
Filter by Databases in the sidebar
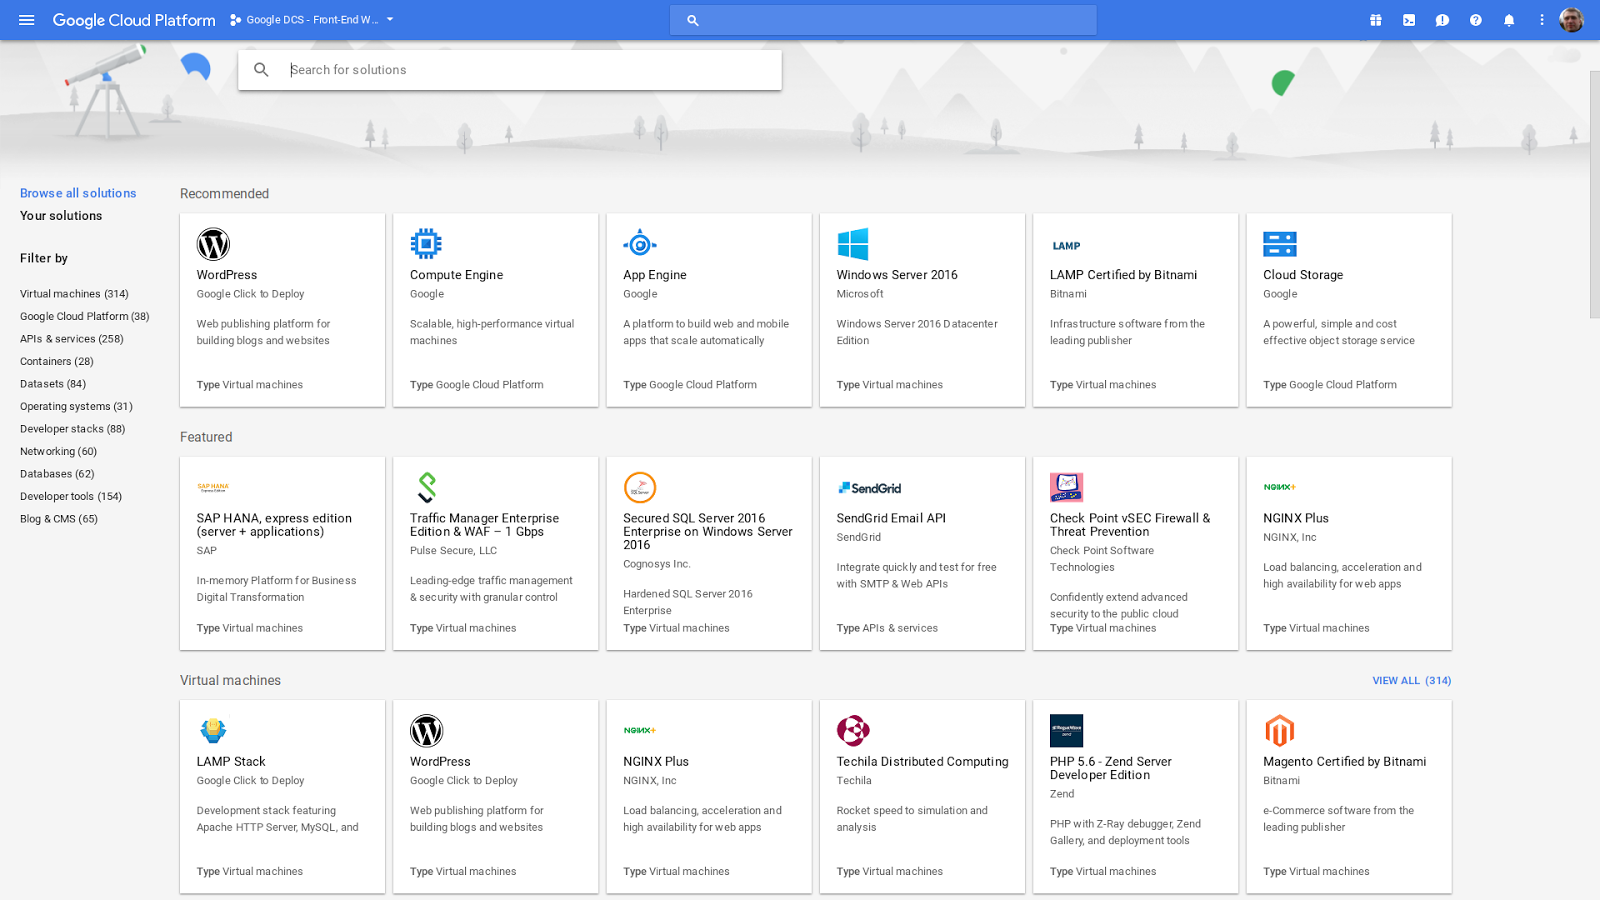pyautogui.click(x=57, y=473)
